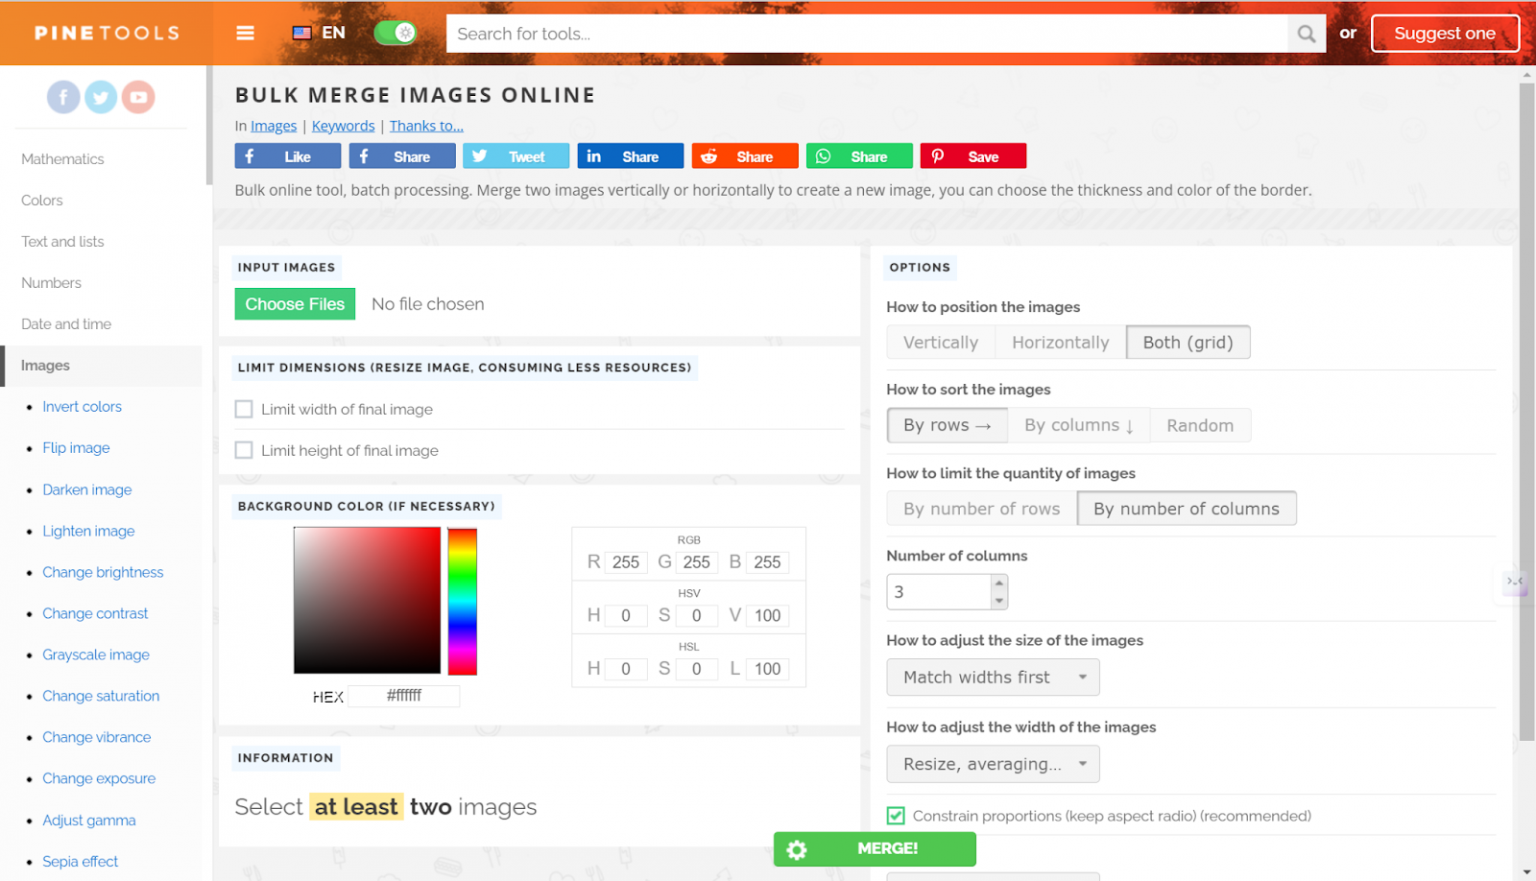Screen dimensions: 1536x881
Task: Enable Limit width of final image
Action: 244,409
